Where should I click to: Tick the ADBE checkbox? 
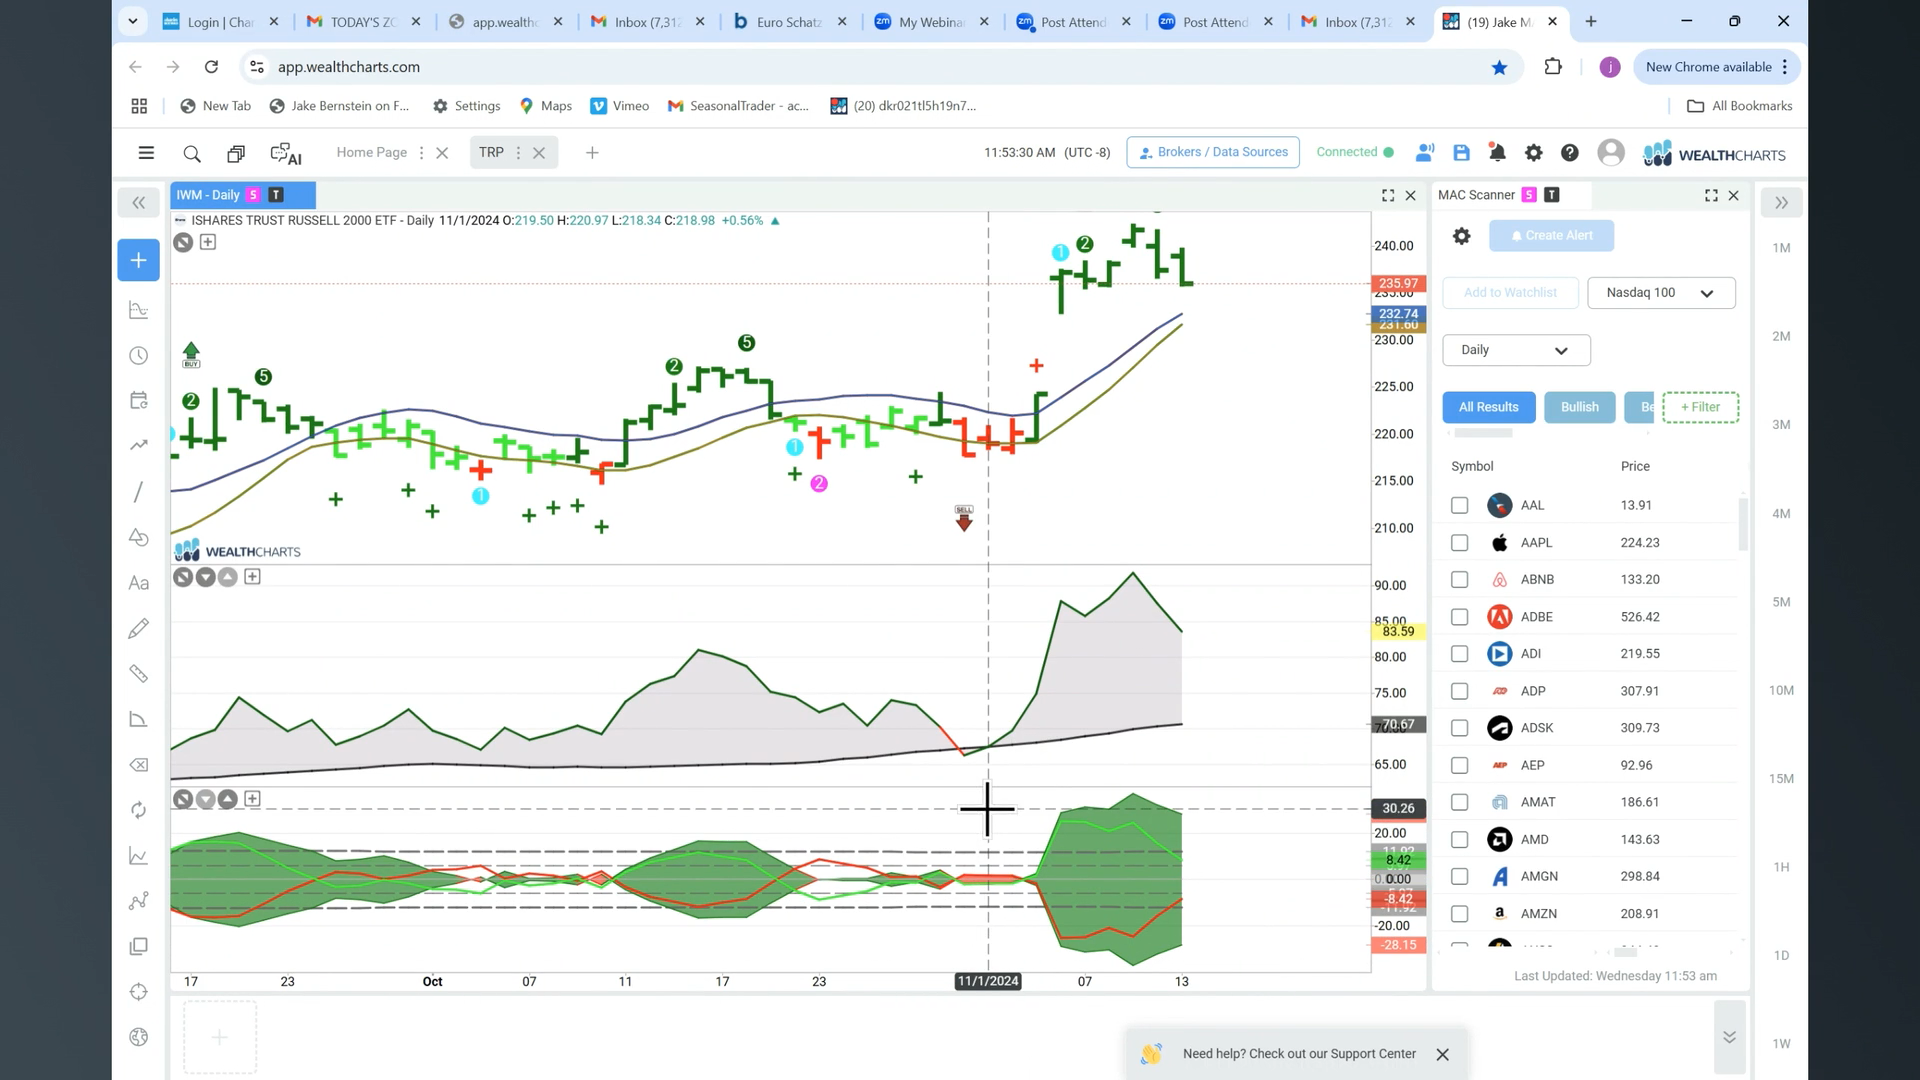point(1459,617)
